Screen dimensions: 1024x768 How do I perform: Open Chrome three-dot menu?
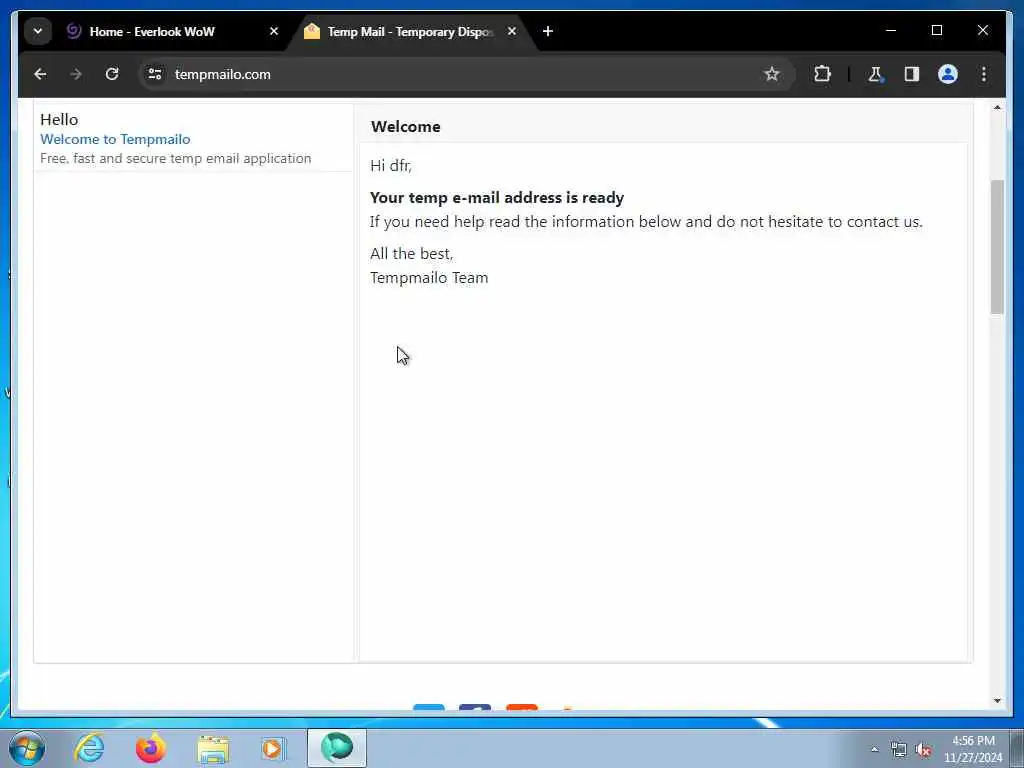click(x=984, y=74)
